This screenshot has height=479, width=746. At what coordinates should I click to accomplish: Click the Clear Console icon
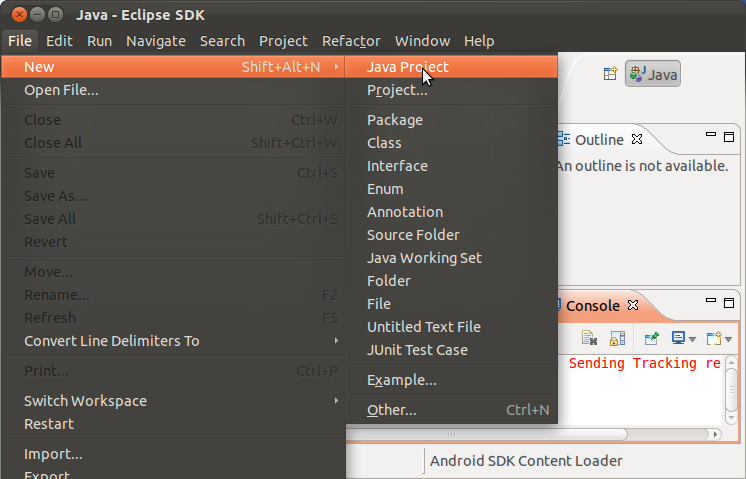(589, 338)
